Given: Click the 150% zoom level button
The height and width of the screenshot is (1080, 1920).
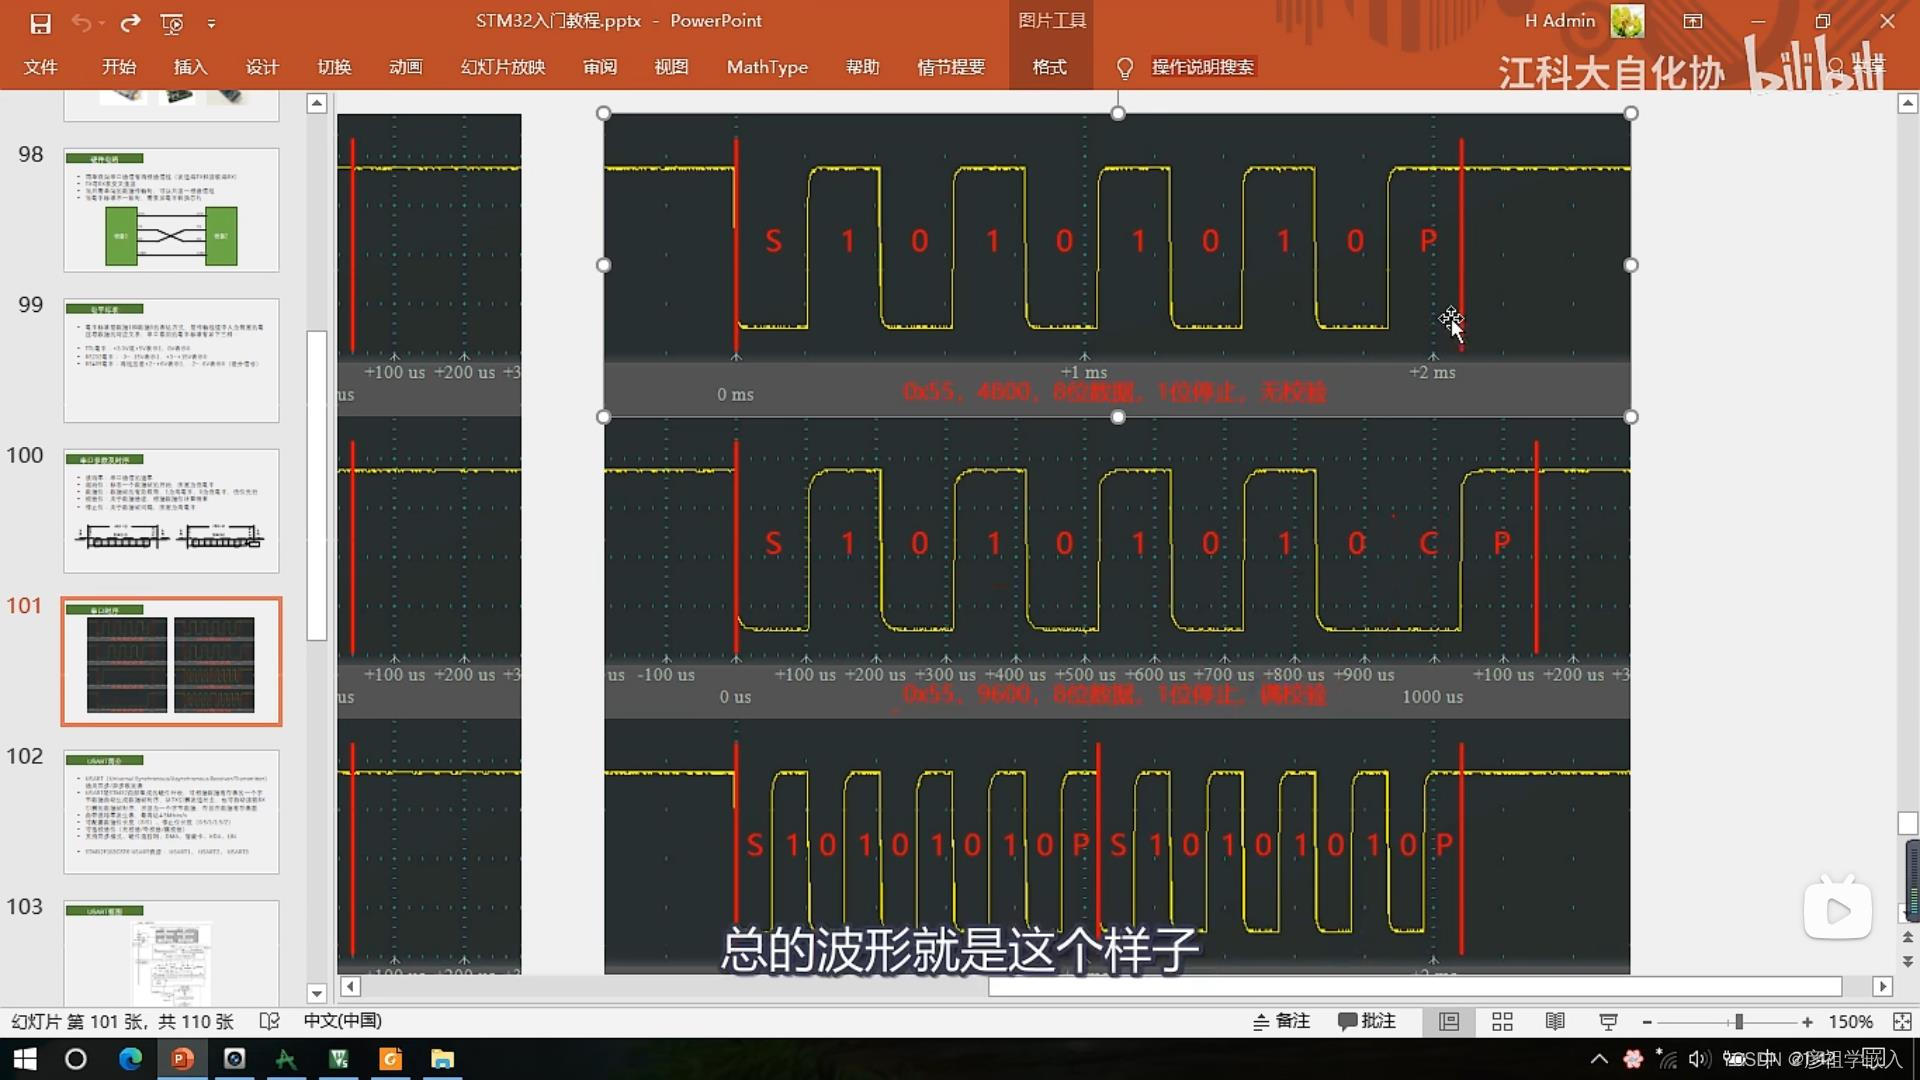Looking at the screenshot, I should (1850, 1021).
